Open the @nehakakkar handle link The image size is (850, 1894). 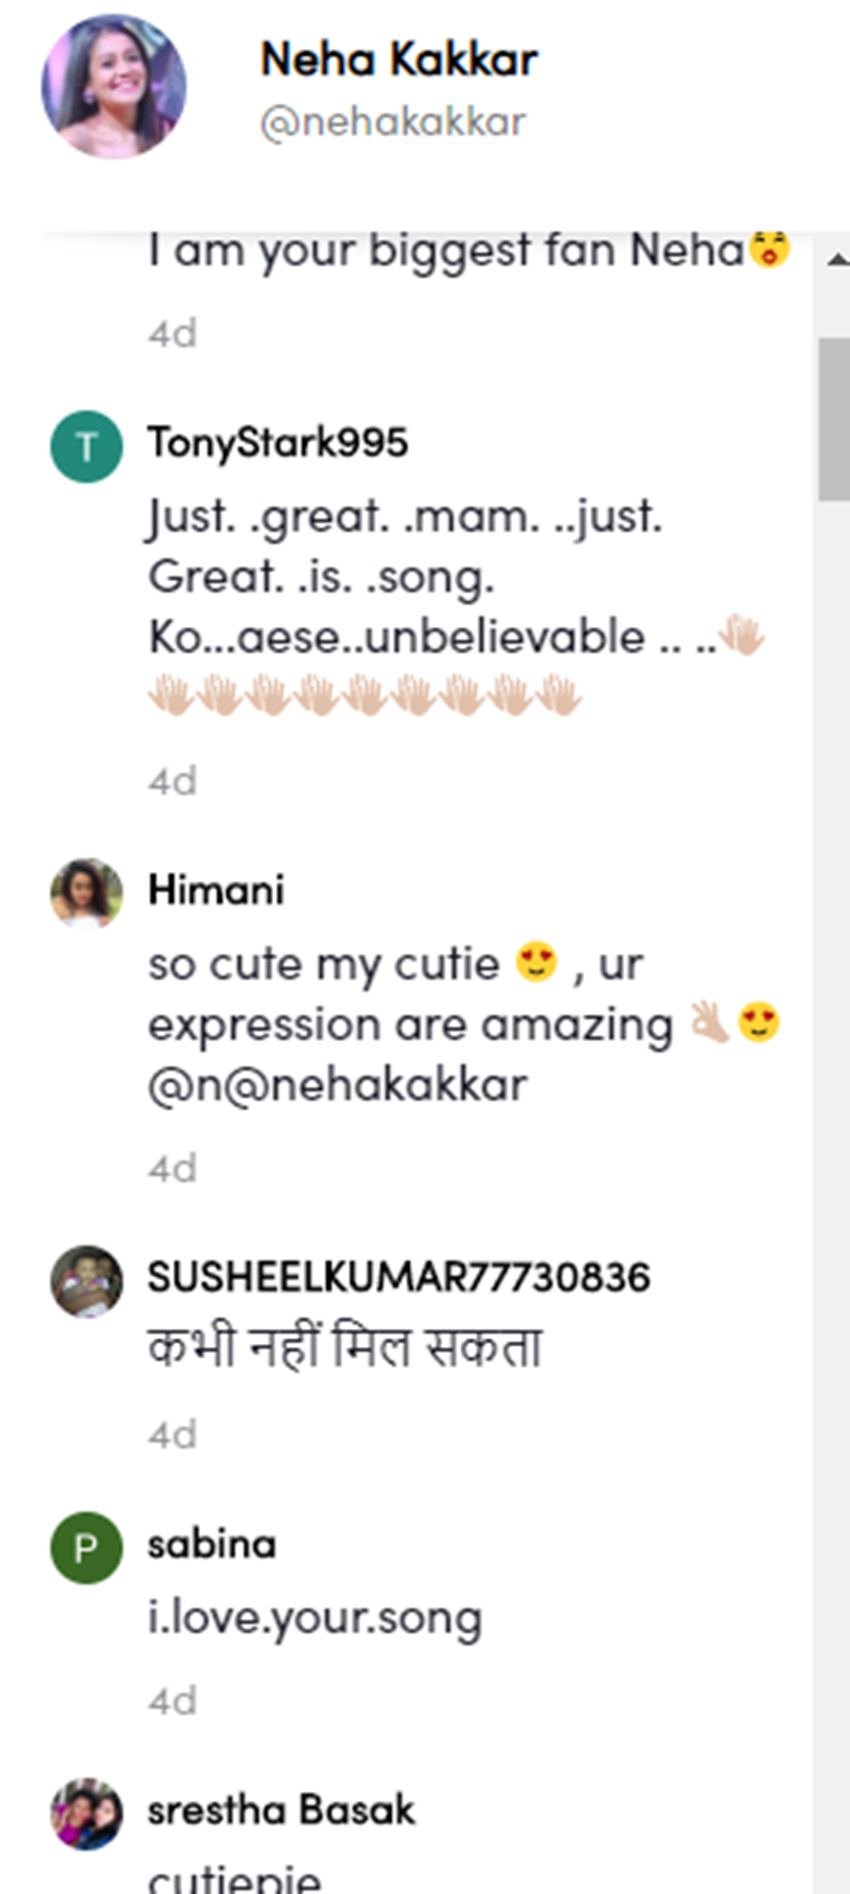392,122
